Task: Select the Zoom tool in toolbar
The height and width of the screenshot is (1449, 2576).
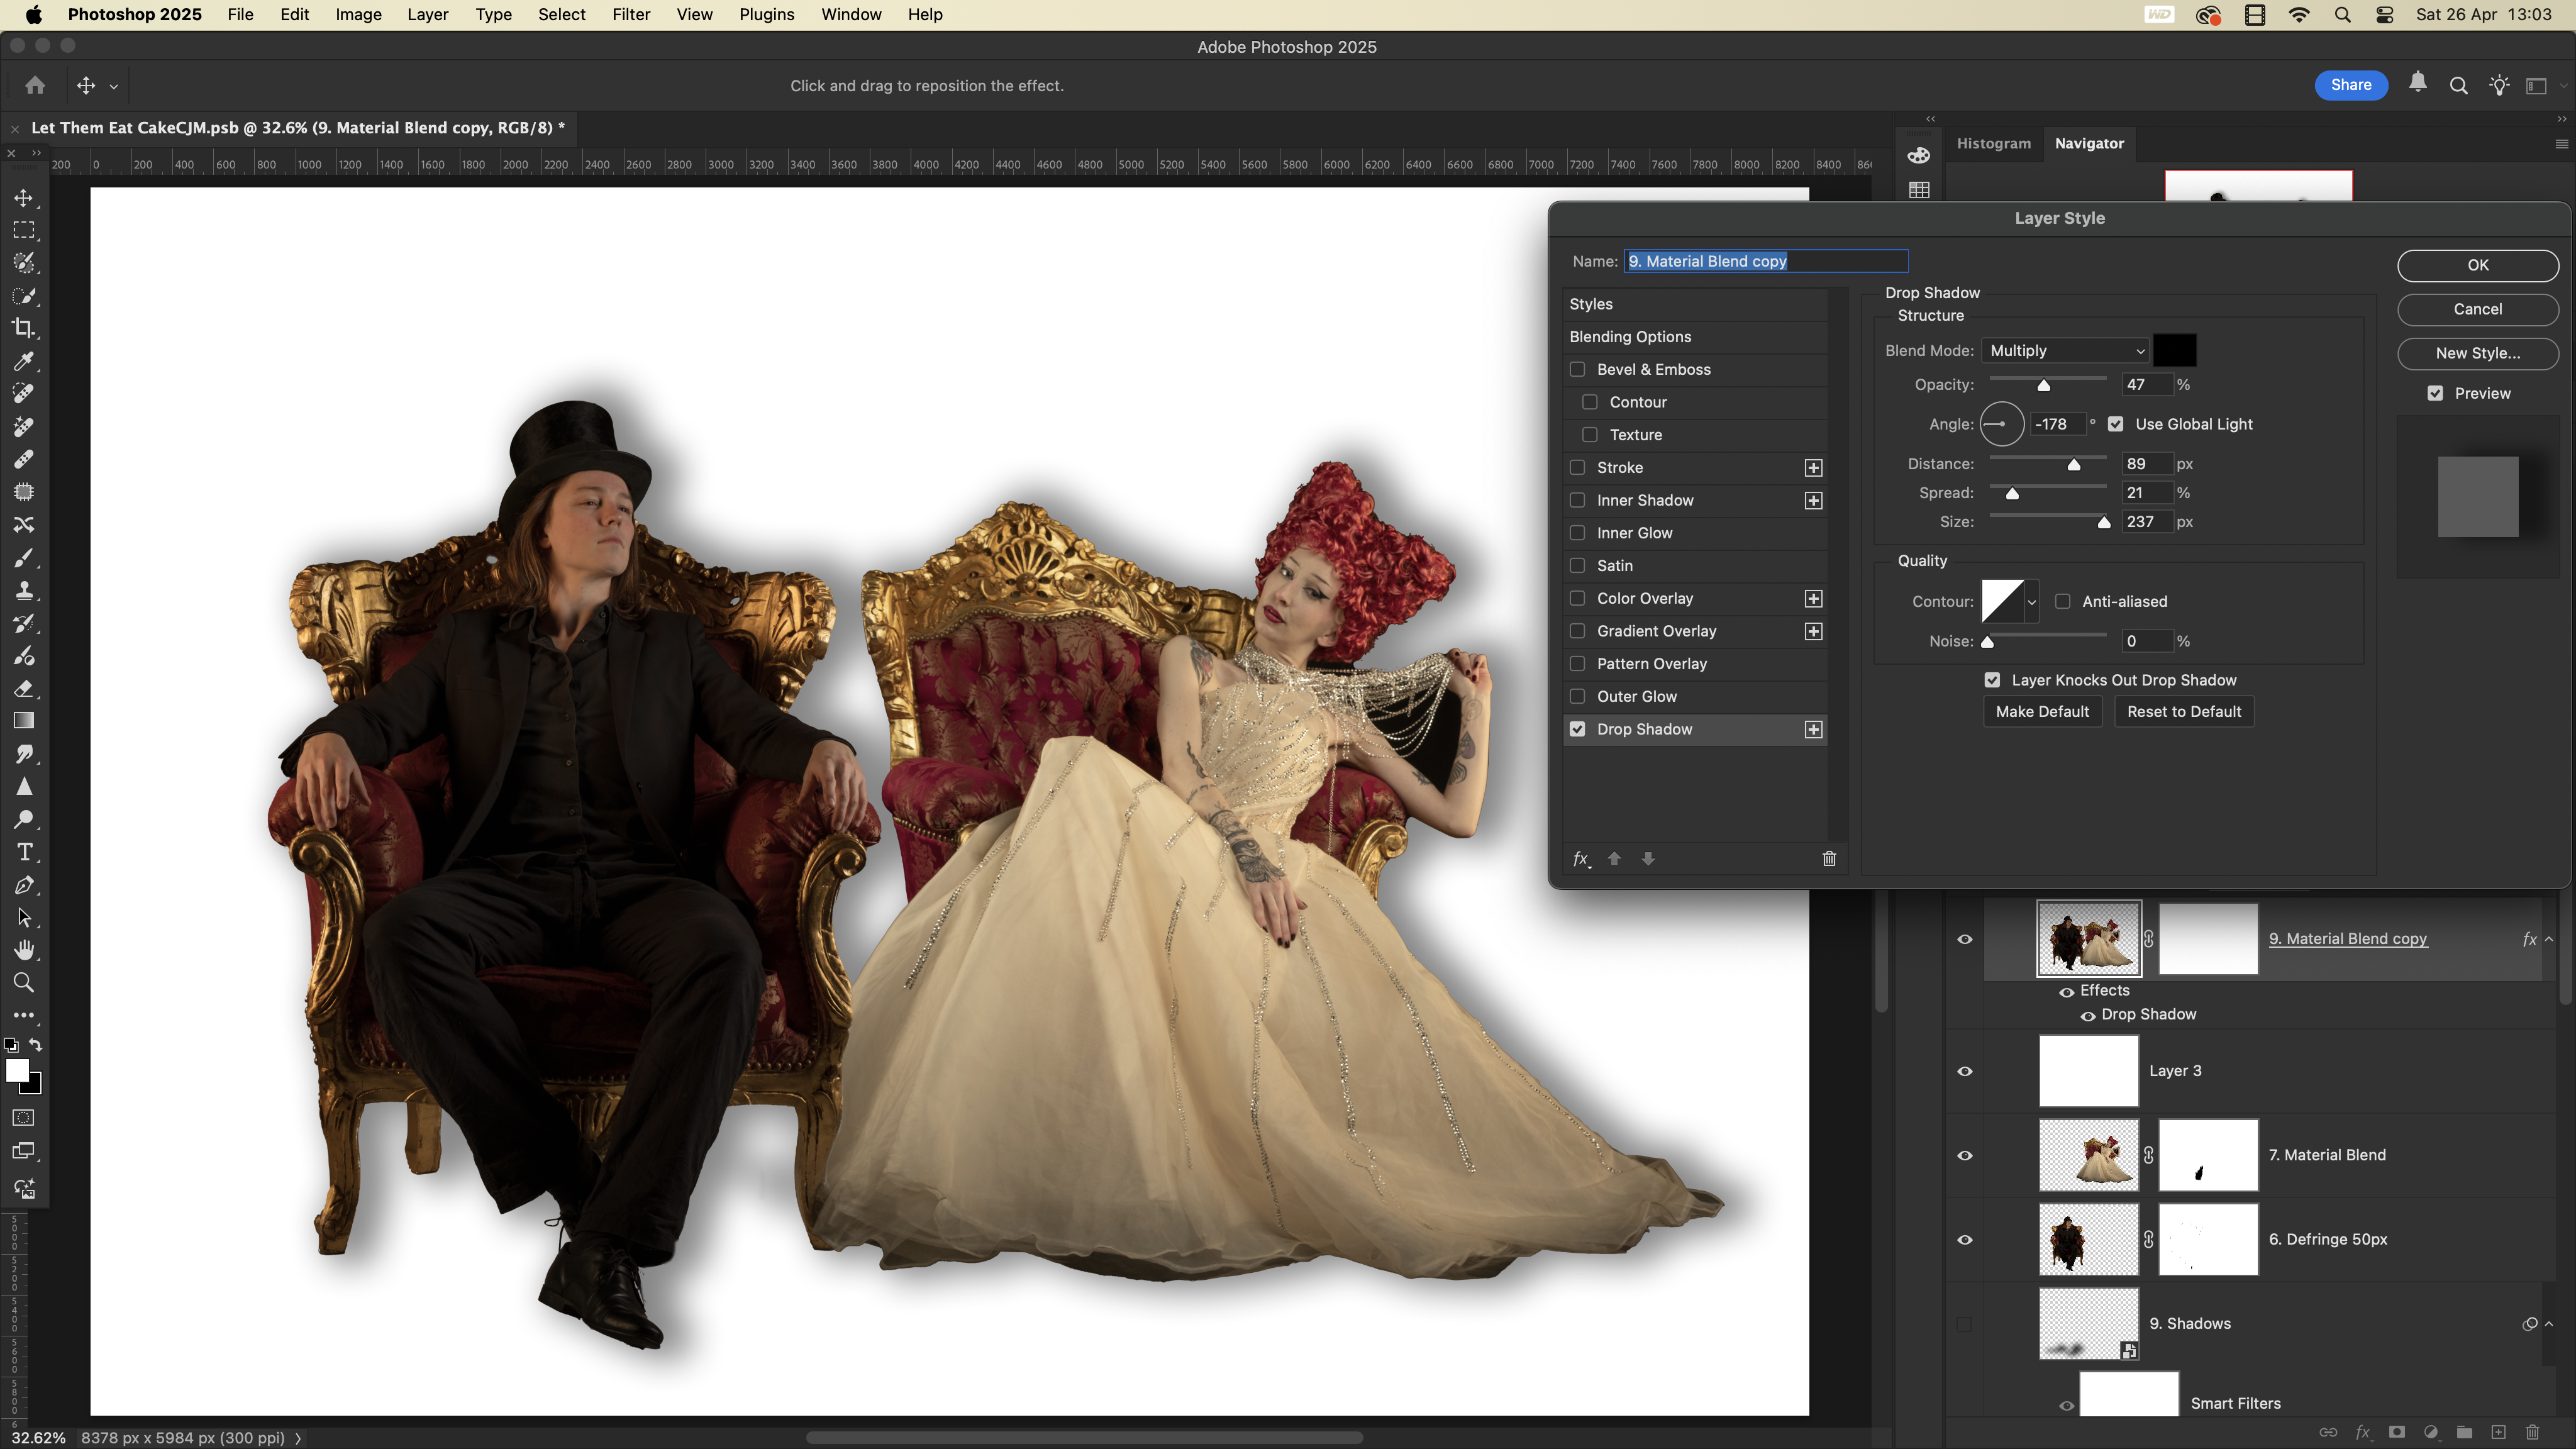Action: click(24, 983)
